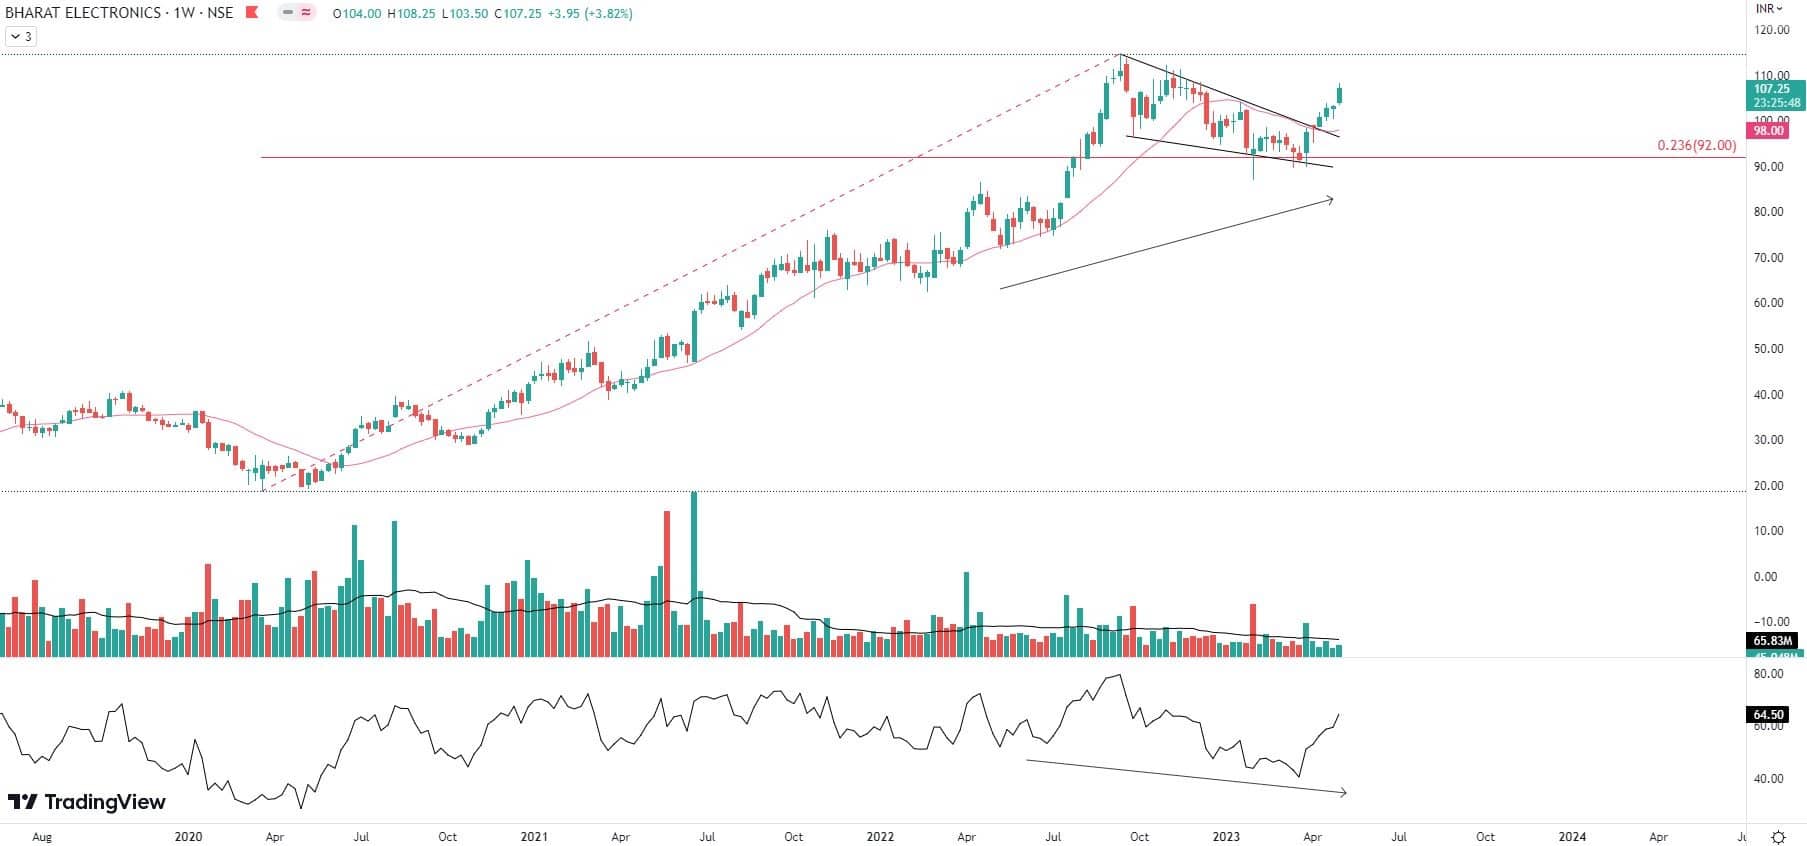Click the 2021 label on the time axis

(x=534, y=836)
